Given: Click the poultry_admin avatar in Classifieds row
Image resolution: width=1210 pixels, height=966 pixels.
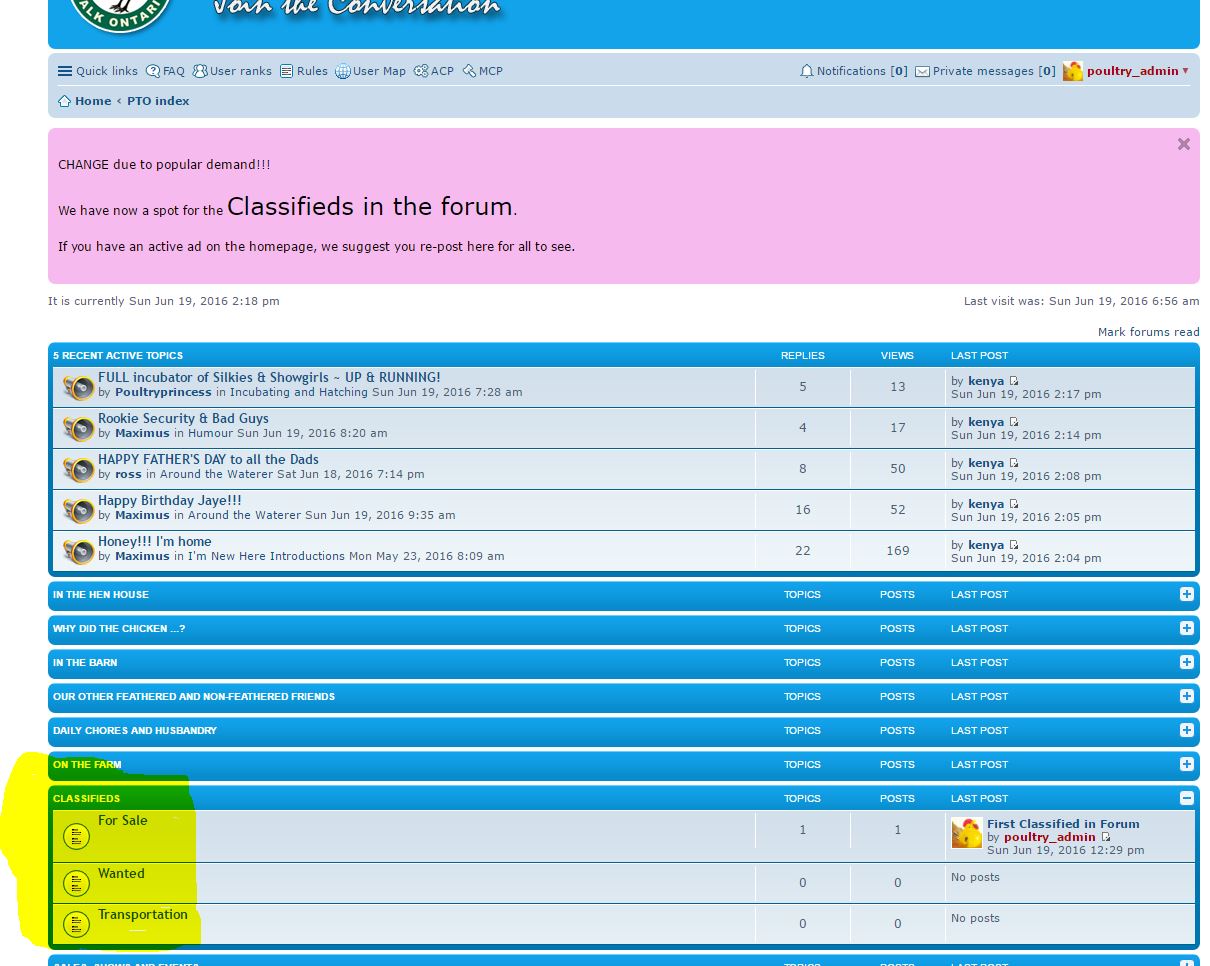Looking at the screenshot, I should click(x=966, y=833).
